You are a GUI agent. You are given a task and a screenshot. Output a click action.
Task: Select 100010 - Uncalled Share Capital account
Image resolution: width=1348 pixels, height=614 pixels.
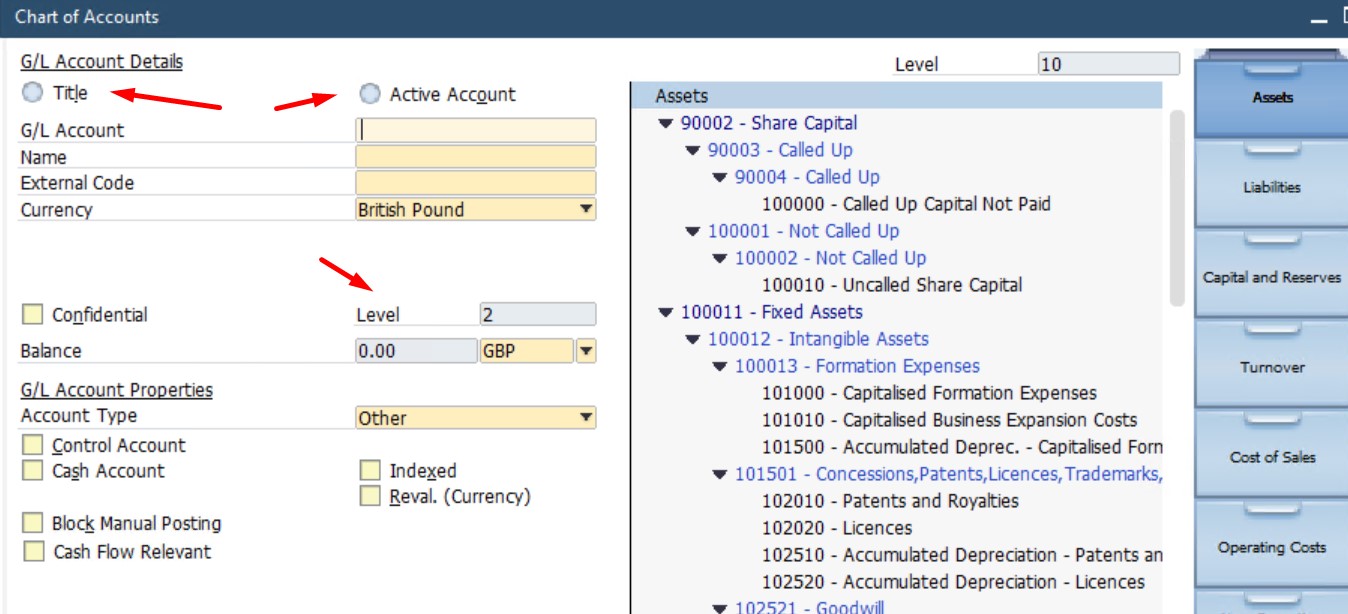click(x=891, y=285)
